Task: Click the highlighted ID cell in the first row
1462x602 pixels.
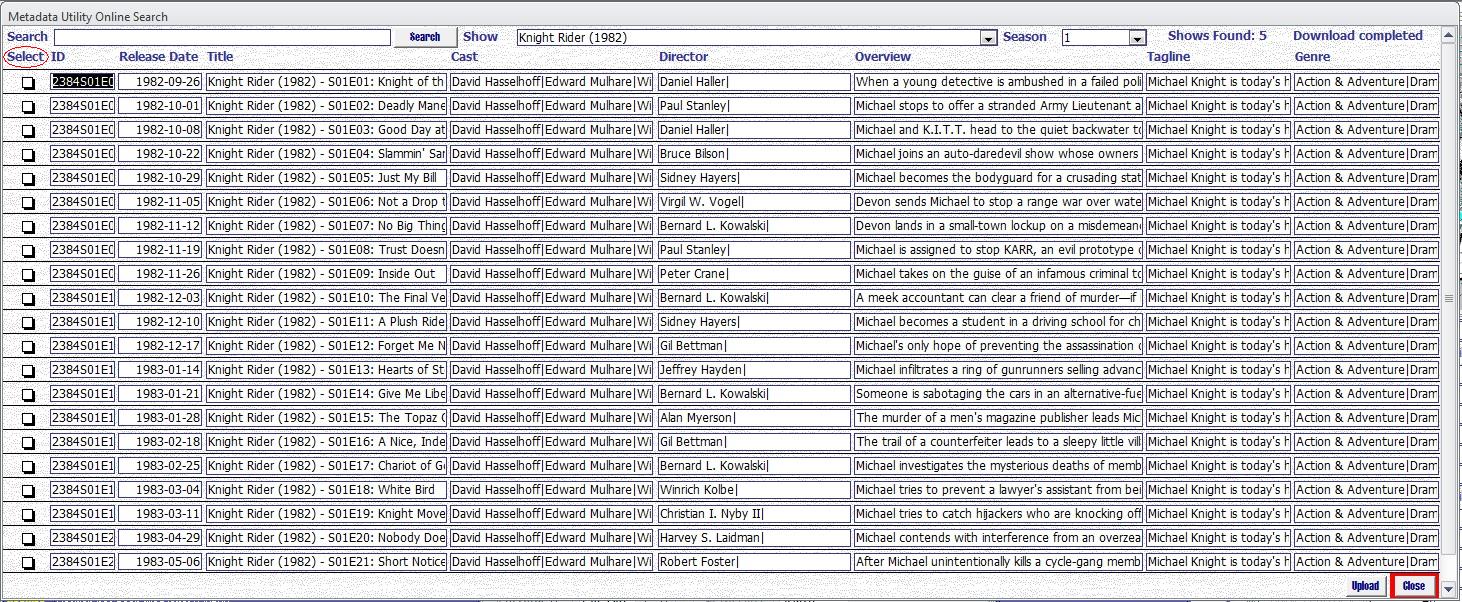Action: click(82, 82)
